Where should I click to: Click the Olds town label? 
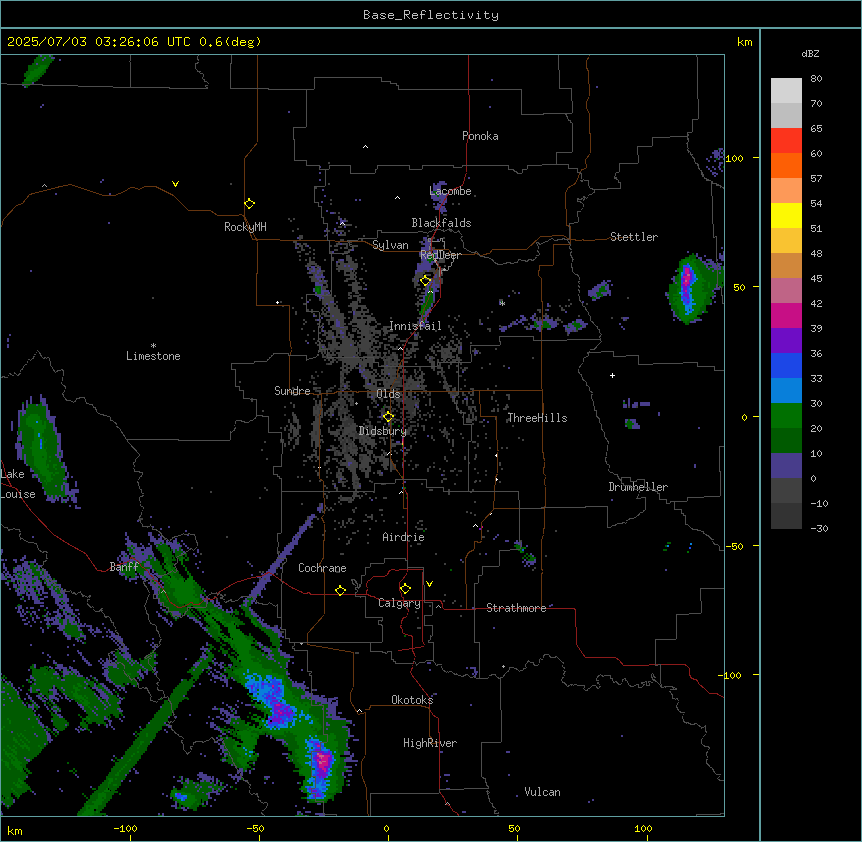pos(388,394)
